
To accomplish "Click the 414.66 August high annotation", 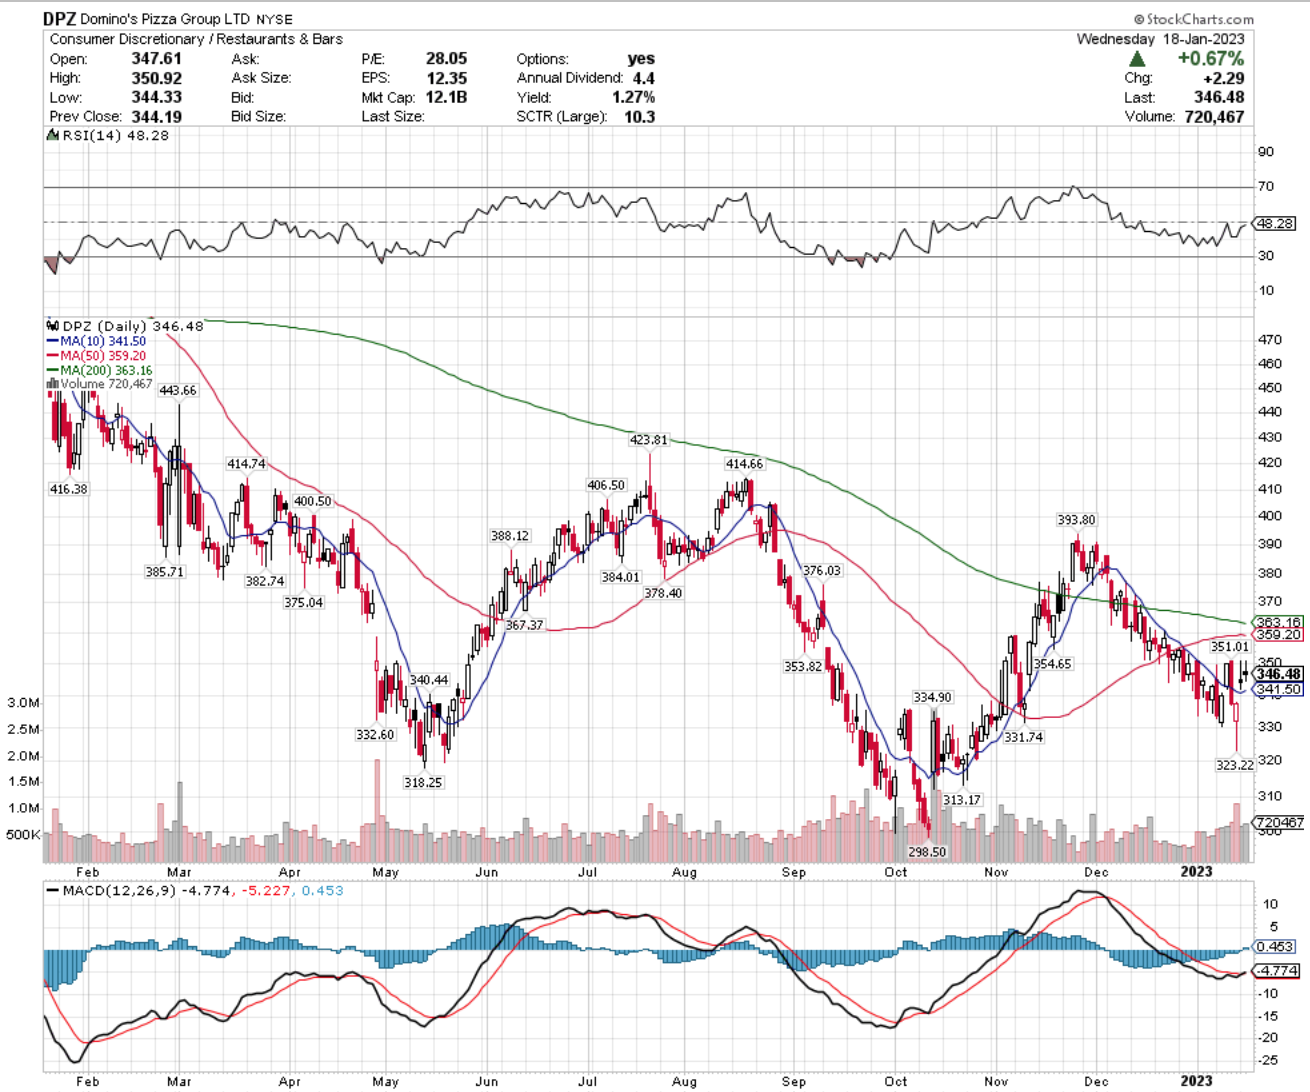I will pos(744,464).
